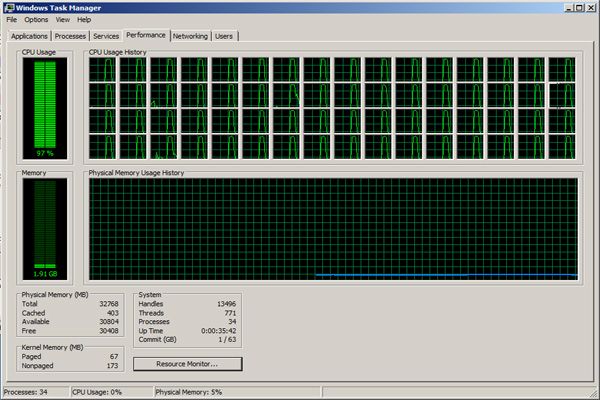Click the Resource Monitor button

(188, 364)
